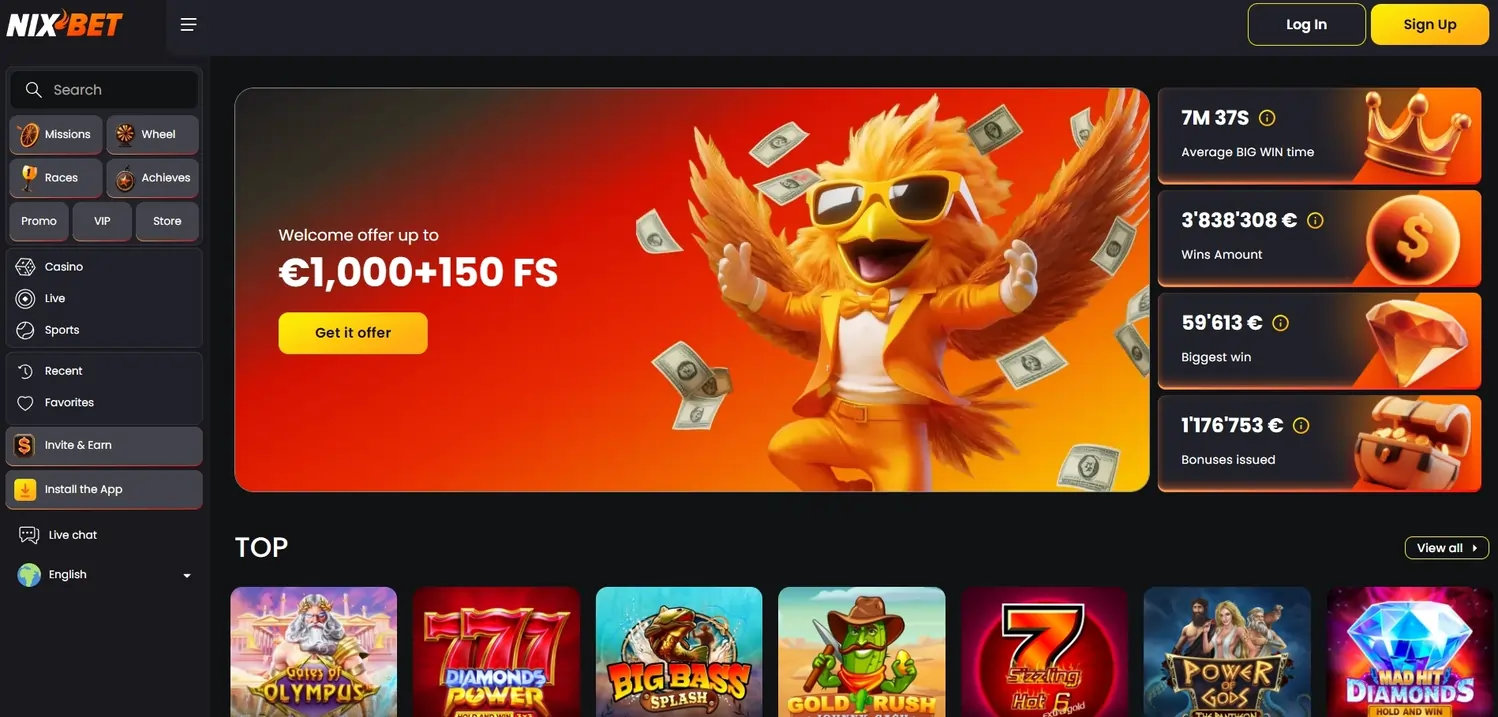The image size is (1498, 717).
Task: Click info icon next to Bonuses issued amount
Action: pos(1301,426)
